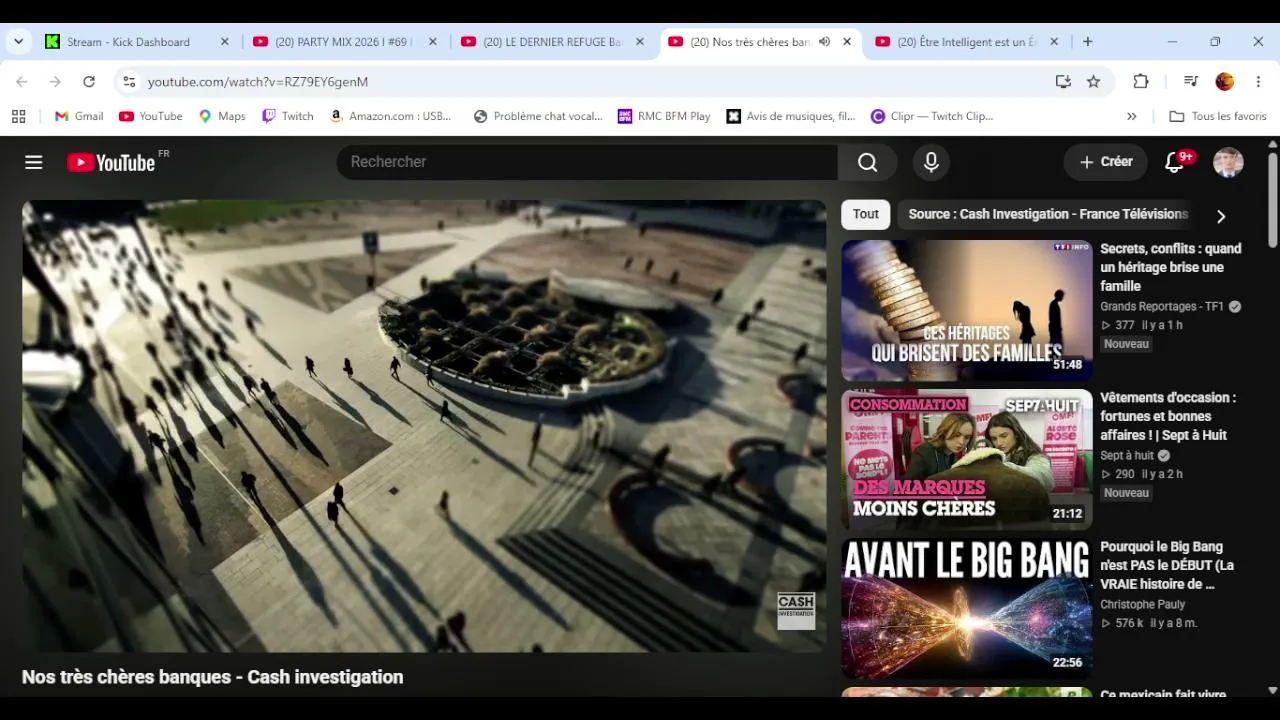
Task: Start voice search with the microphone icon
Action: (x=931, y=162)
